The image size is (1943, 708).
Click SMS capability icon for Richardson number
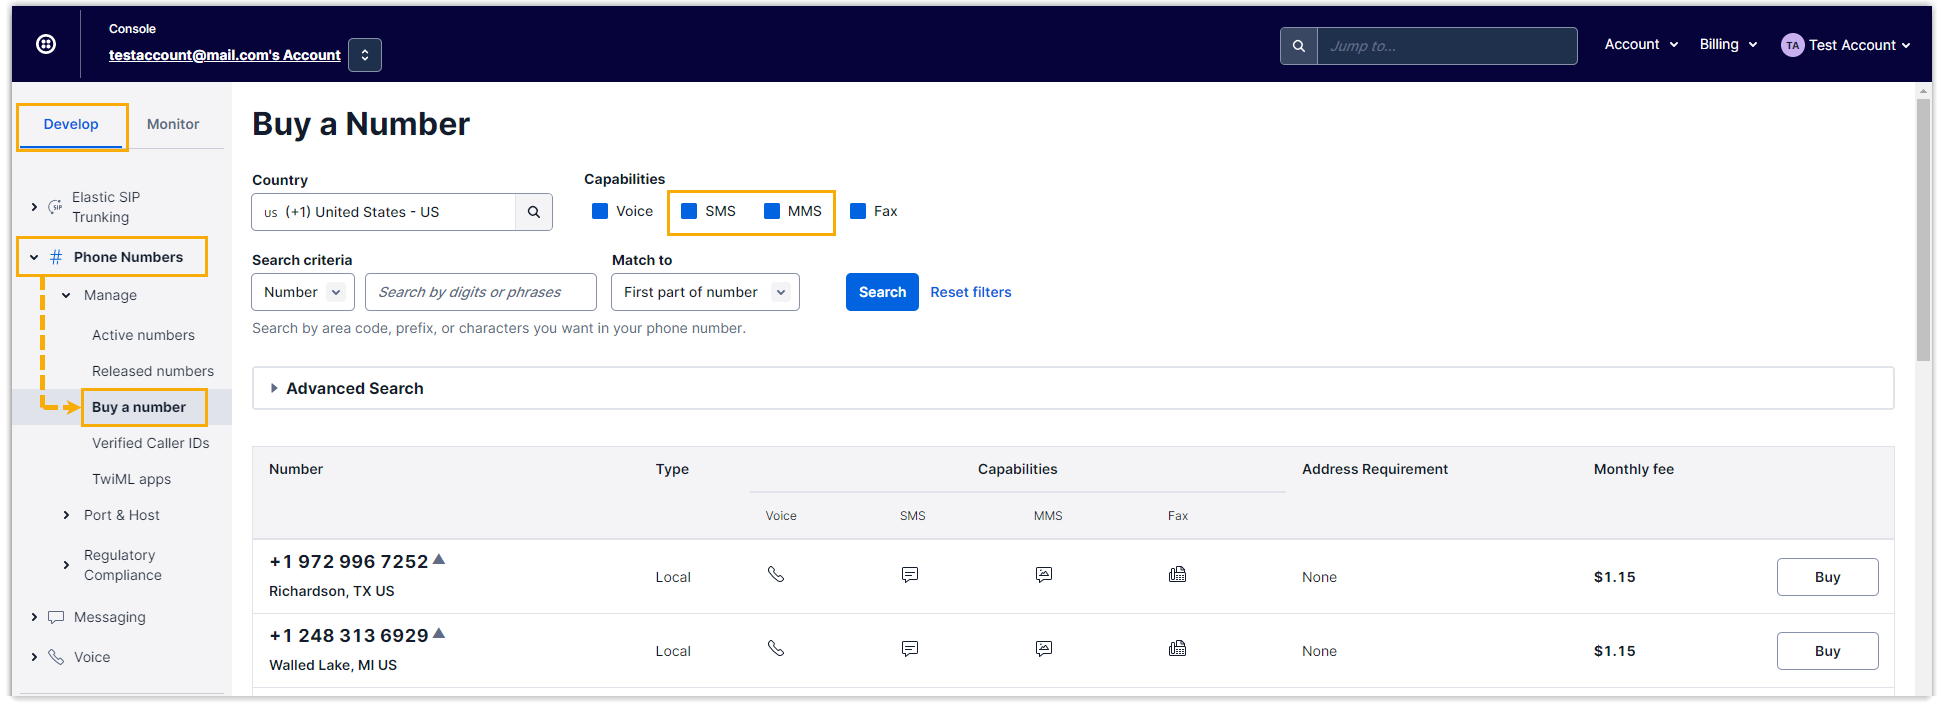click(x=910, y=575)
